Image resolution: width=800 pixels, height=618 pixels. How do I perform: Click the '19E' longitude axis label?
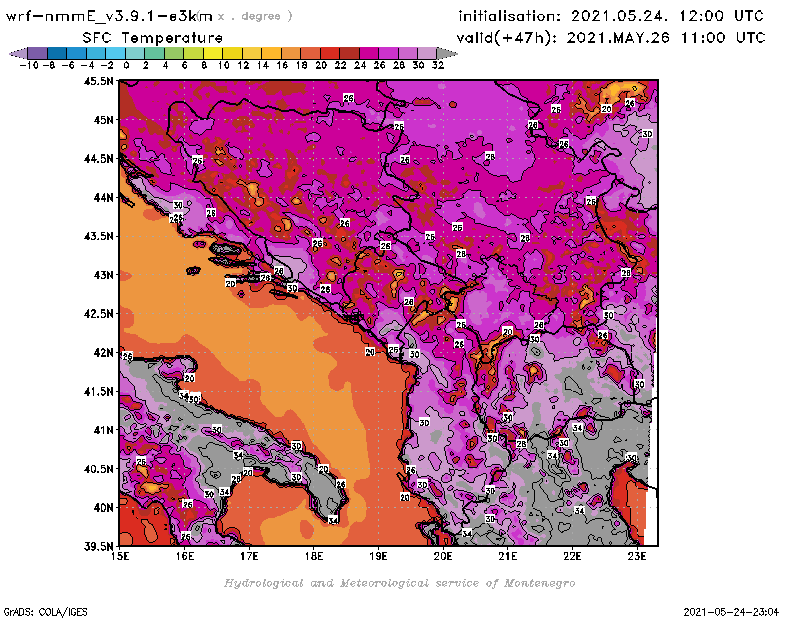(x=378, y=556)
